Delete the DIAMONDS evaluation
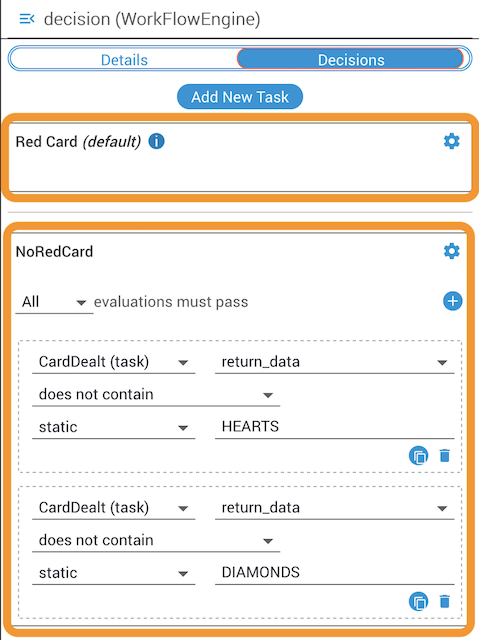 point(445,602)
